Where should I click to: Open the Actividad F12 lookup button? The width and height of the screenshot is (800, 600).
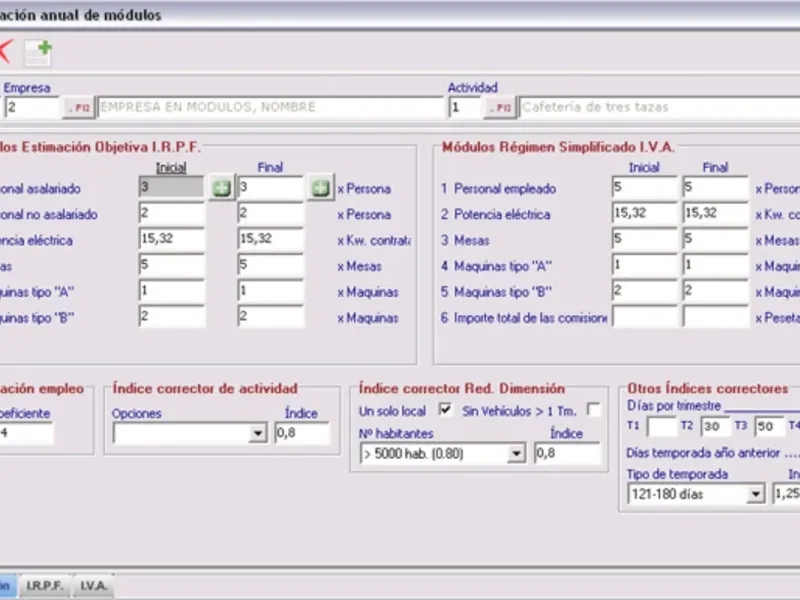(499, 108)
